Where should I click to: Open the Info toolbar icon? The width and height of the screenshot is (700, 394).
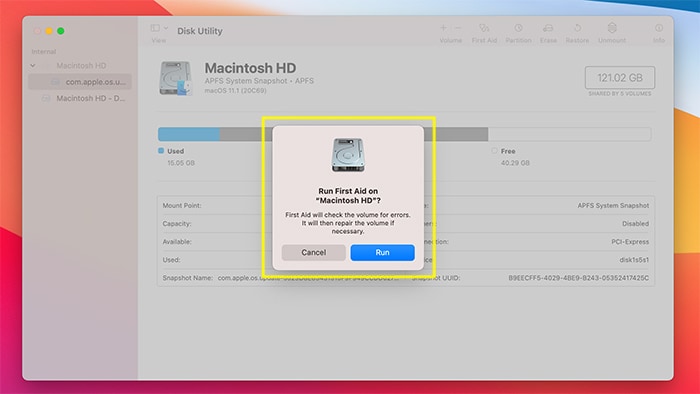tap(659, 28)
